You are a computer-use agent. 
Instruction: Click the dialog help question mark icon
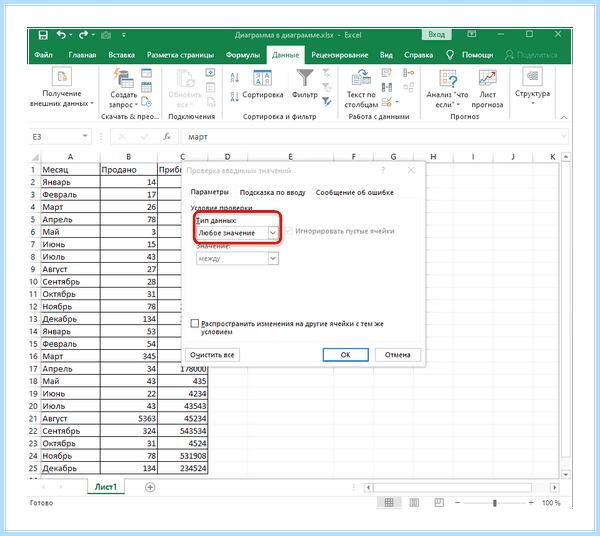coord(383,170)
